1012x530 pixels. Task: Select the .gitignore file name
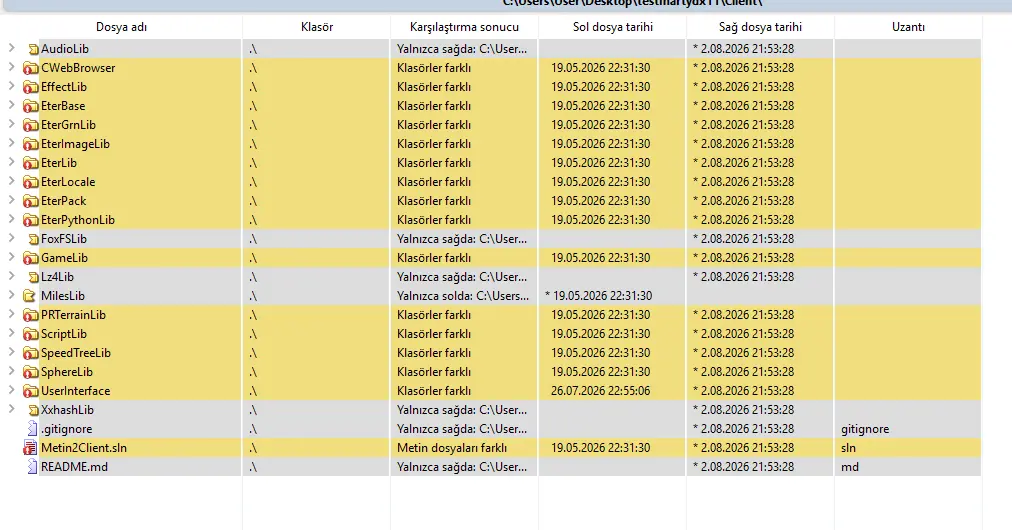tap(66, 429)
